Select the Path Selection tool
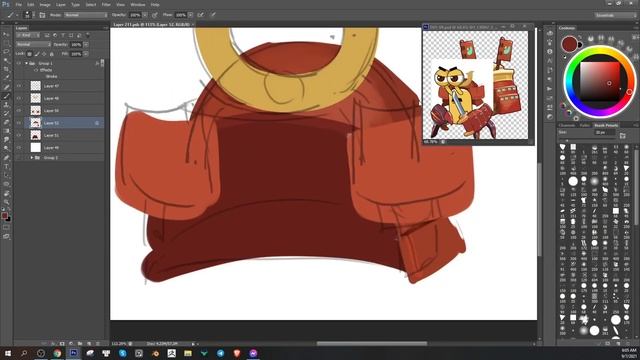 [x=6, y=175]
